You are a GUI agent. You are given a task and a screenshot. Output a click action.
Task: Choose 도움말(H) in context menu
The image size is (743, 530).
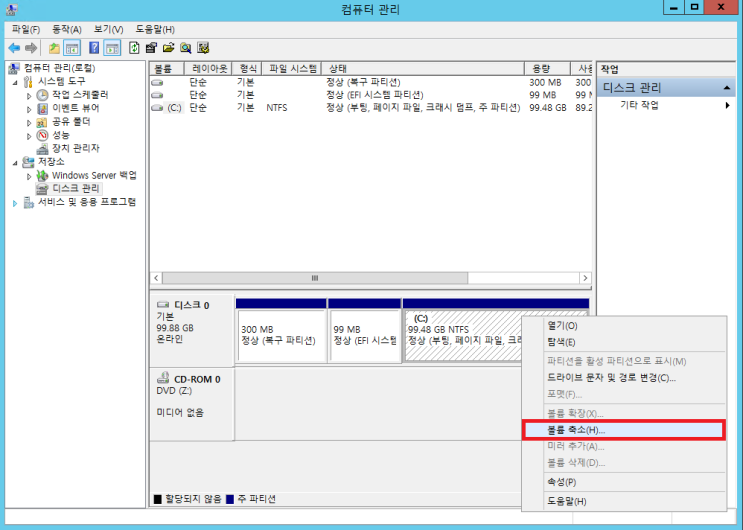(x=624, y=501)
